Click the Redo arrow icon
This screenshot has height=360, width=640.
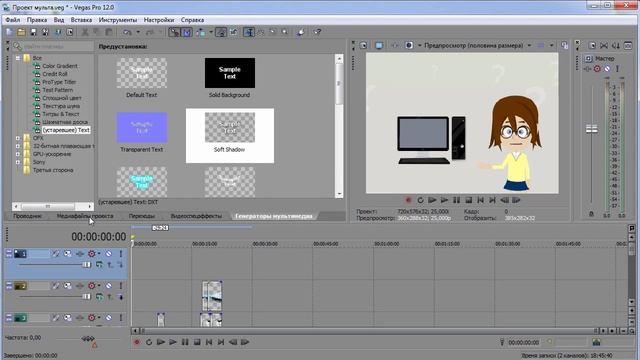click(x=150, y=32)
